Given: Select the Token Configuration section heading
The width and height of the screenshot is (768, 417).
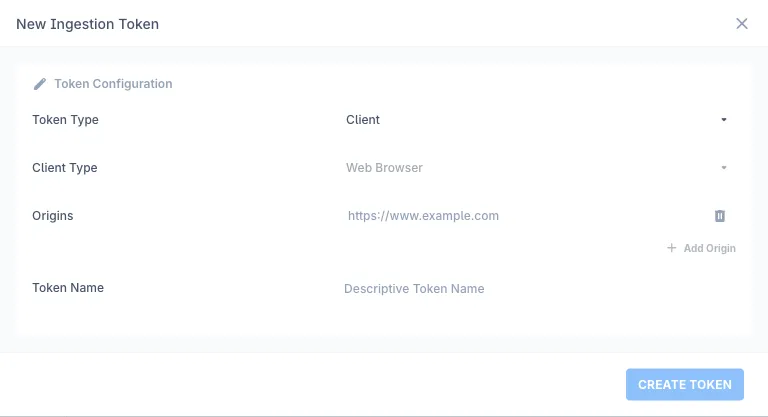Looking at the screenshot, I should click(x=113, y=84).
